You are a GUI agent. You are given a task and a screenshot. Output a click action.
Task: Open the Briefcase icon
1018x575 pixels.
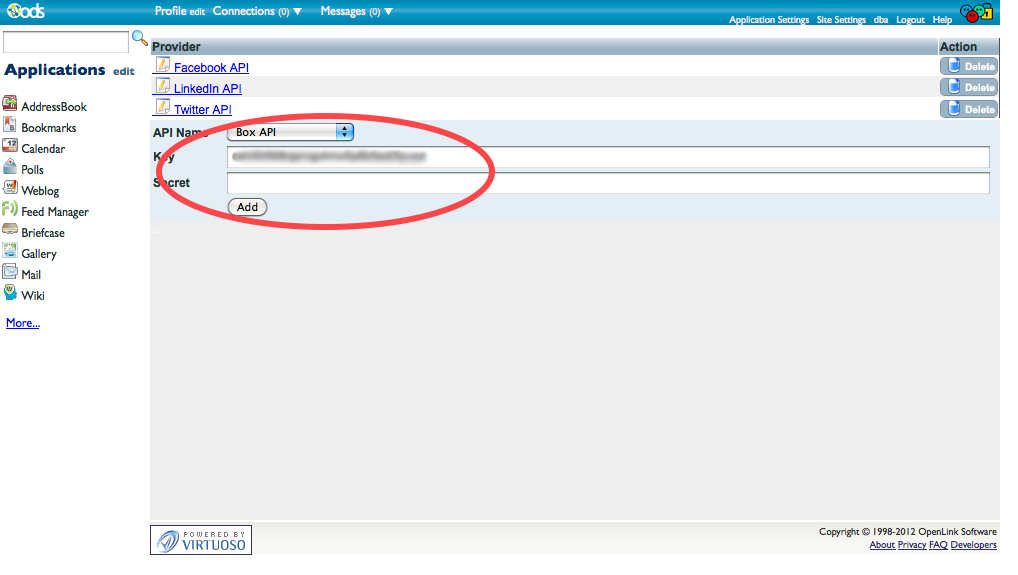click(10, 231)
